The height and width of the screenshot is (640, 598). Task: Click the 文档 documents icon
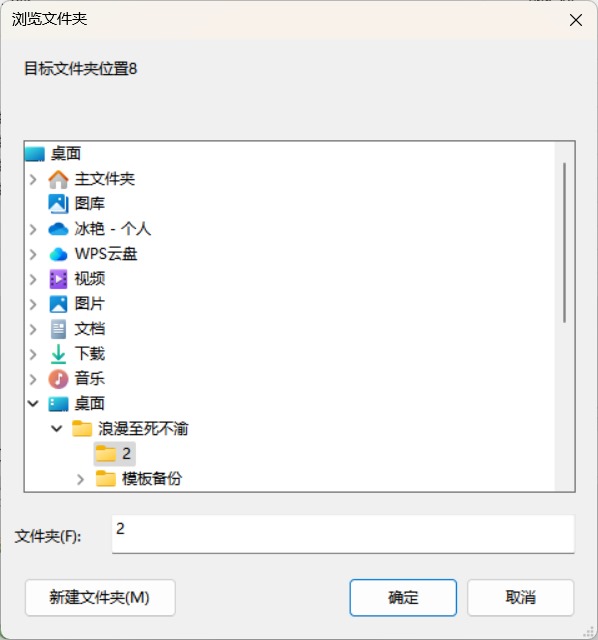58,329
